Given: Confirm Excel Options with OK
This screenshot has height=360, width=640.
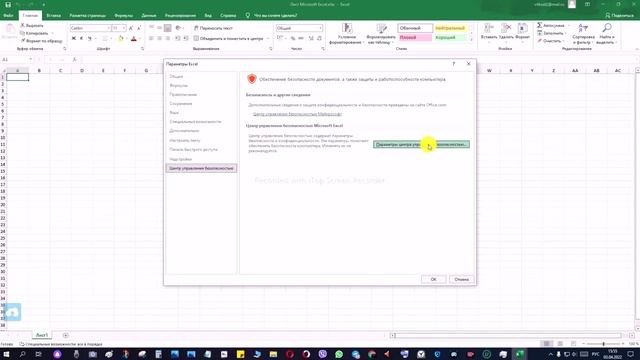Looking at the screenshot, I should (x=433, y=279).
